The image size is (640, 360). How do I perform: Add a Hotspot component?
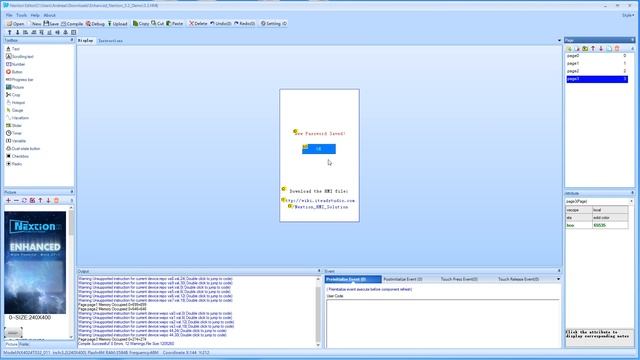click(x=16, y=102)
